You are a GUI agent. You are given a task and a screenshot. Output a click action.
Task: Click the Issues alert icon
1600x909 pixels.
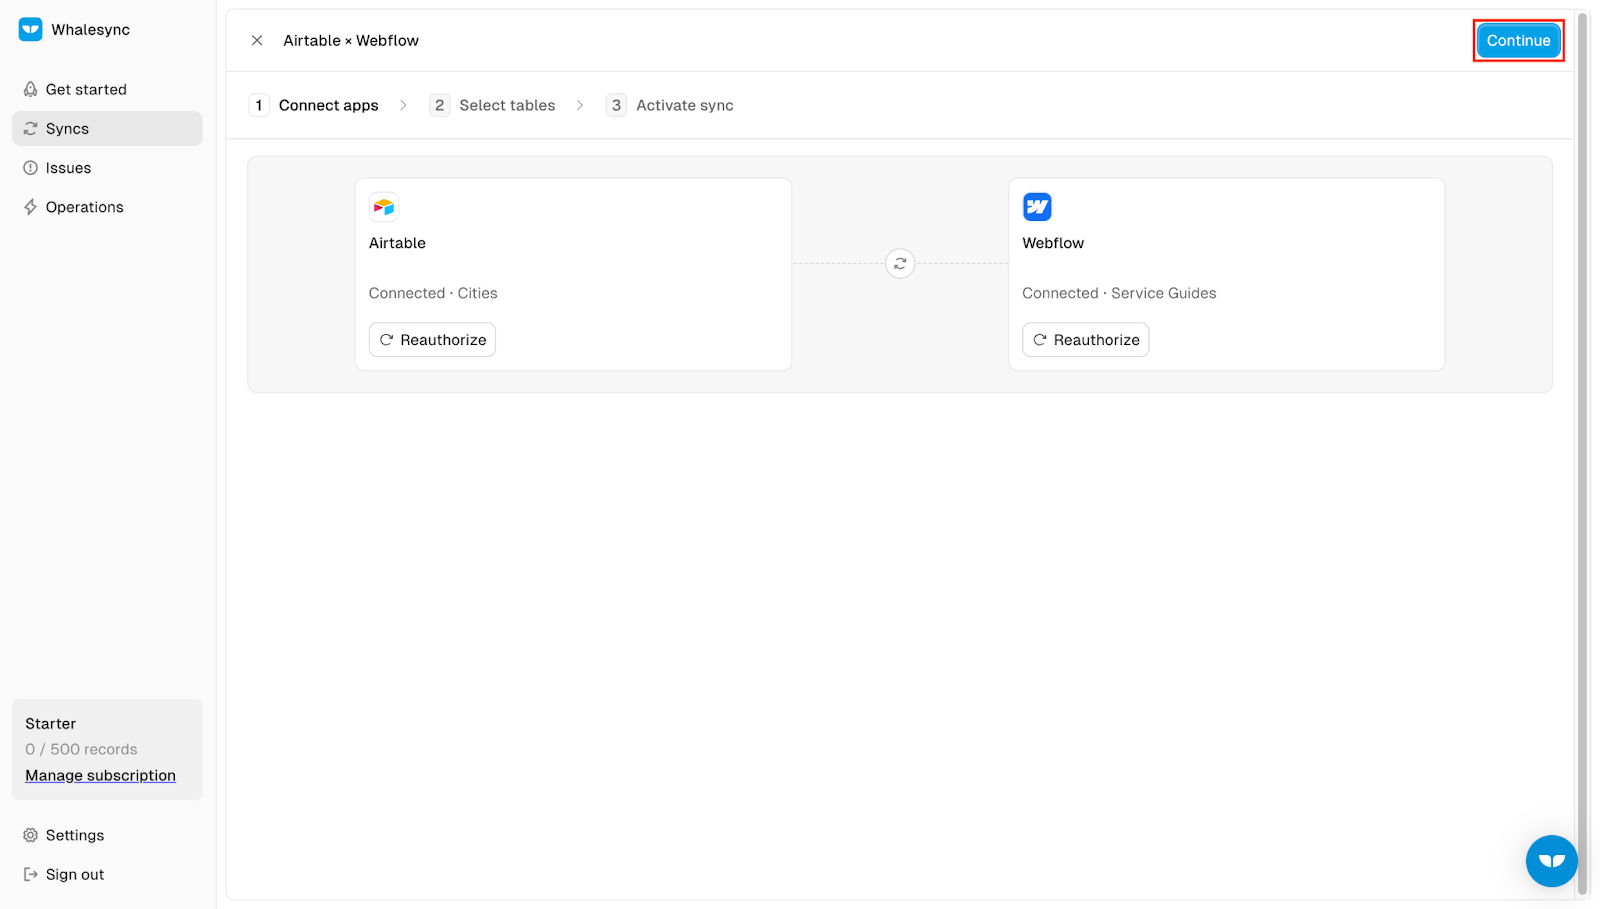click(x=31, y=168)
